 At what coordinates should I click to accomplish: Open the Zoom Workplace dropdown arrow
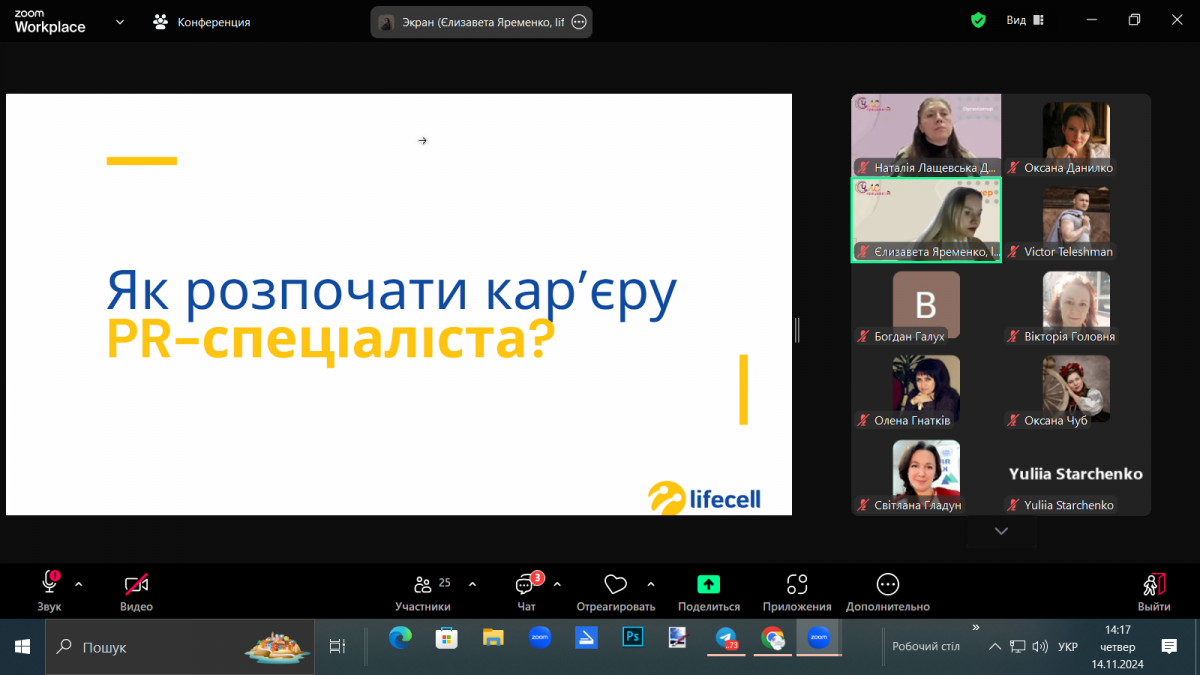(119, 19)
